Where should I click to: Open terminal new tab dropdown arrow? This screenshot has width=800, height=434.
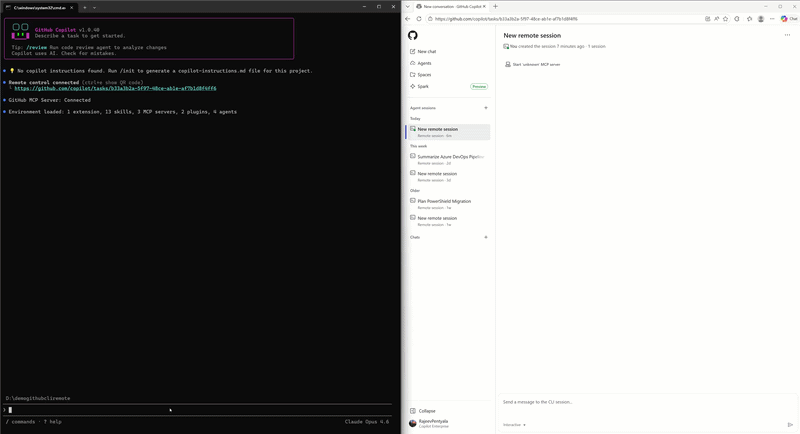94,7
